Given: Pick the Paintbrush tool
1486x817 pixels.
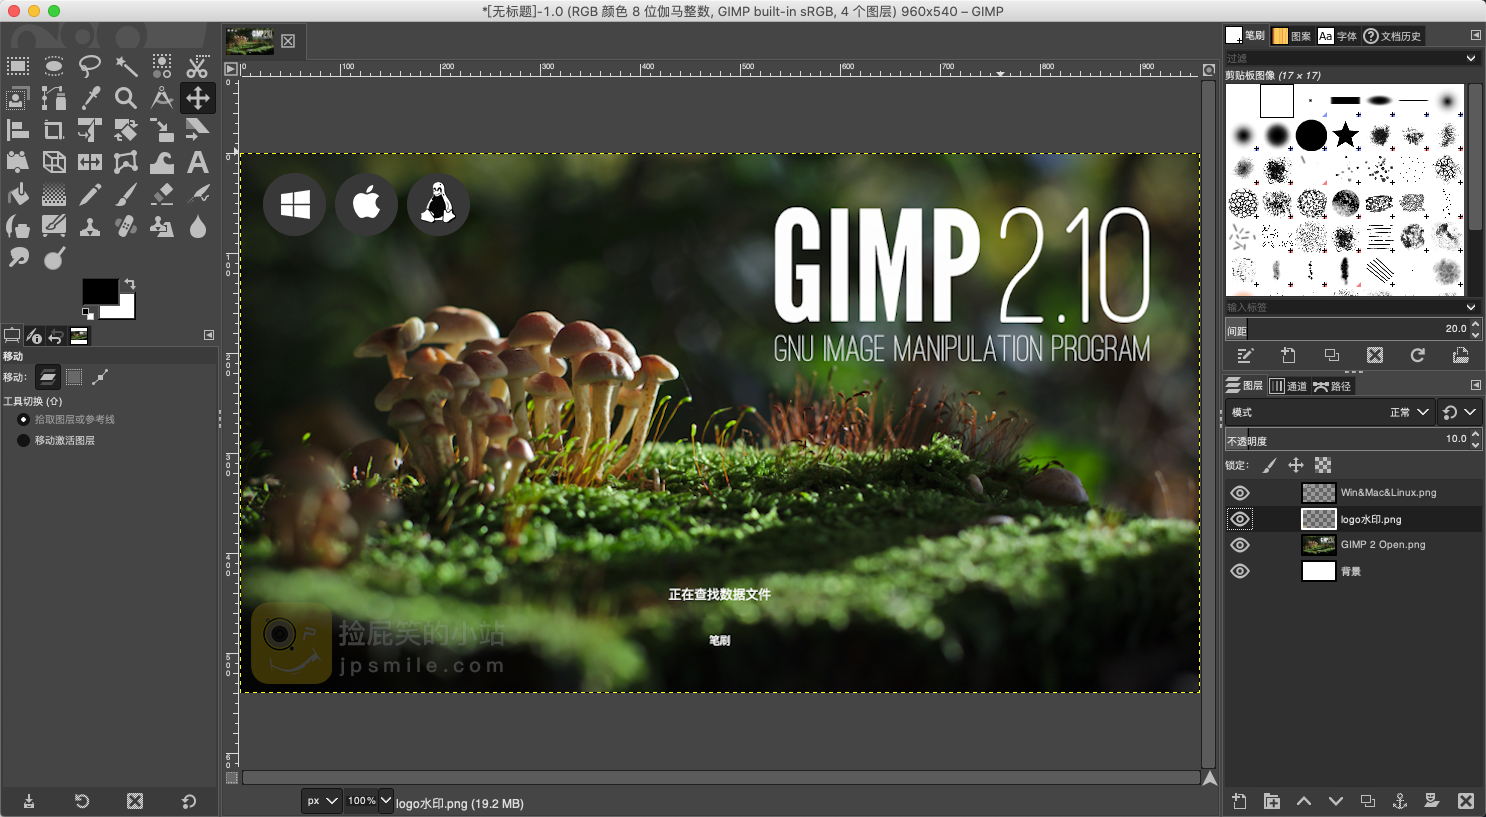Looking at the screenshot, I should pos(126,194).
